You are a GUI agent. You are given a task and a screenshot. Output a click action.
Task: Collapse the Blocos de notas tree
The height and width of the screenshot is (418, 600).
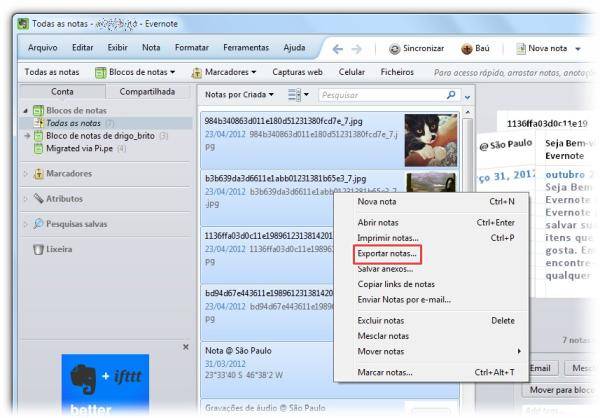pyautogui.click(x=25, y=111)
